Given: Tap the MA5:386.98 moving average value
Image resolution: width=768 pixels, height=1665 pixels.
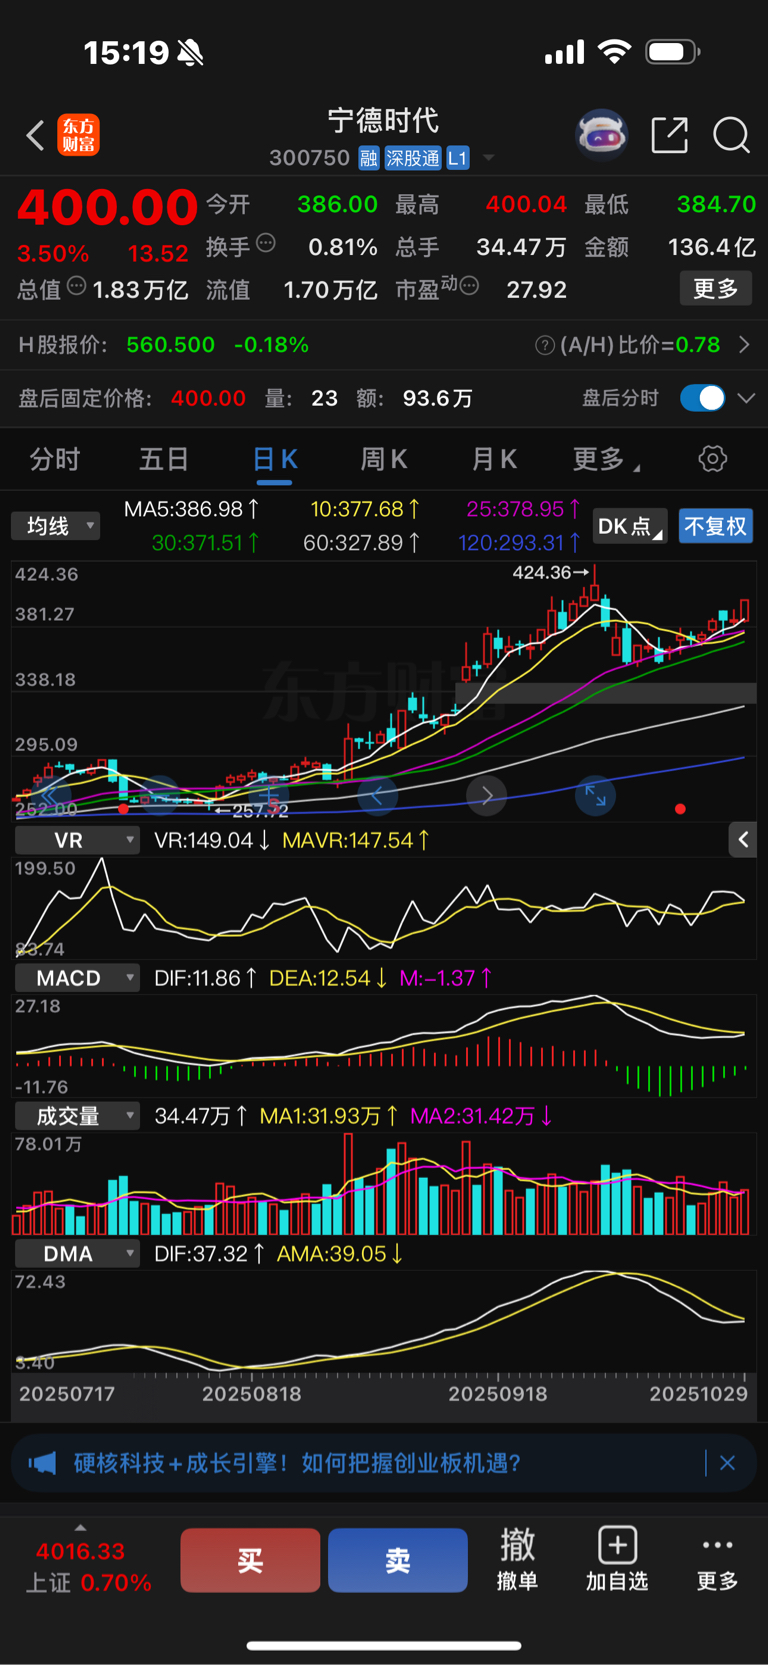Looking at the screenshot, I should 191,509.
